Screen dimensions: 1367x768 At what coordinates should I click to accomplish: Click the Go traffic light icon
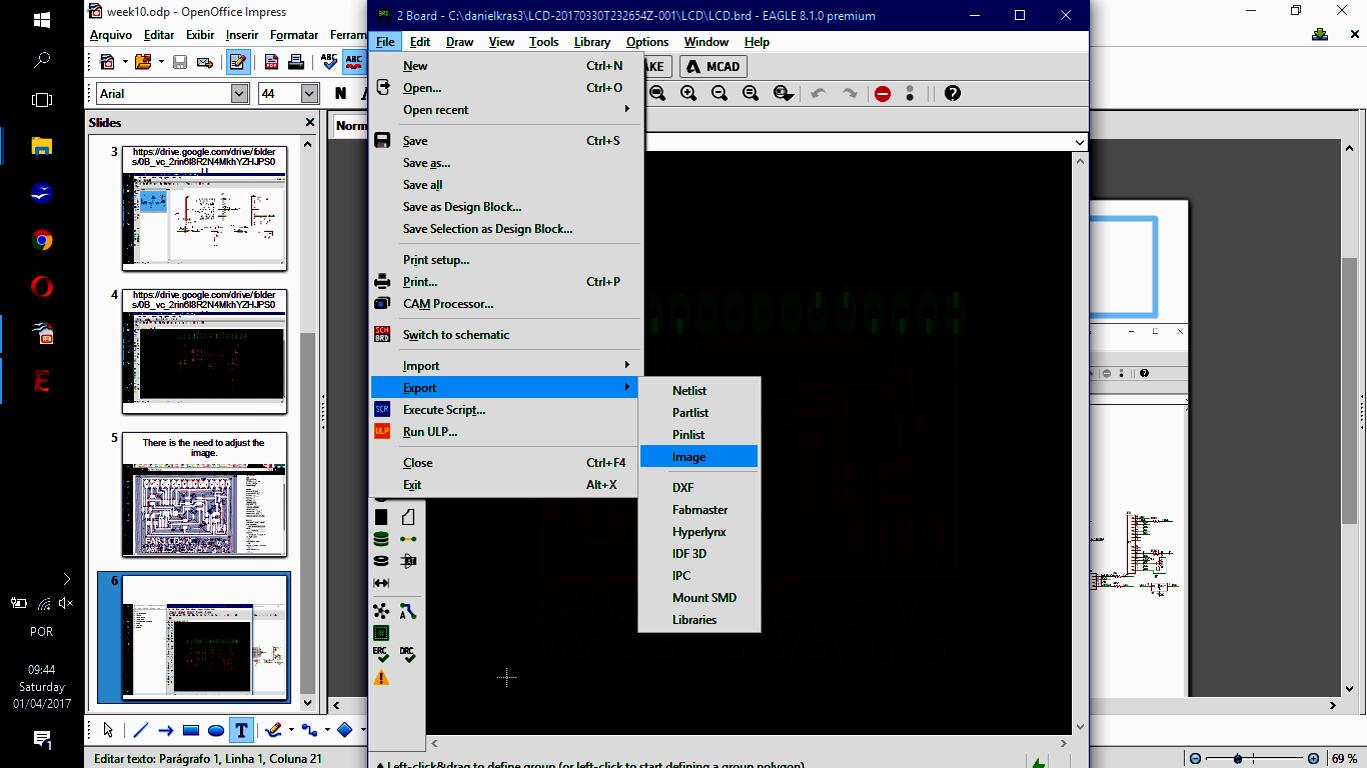[x=910, y=93]
